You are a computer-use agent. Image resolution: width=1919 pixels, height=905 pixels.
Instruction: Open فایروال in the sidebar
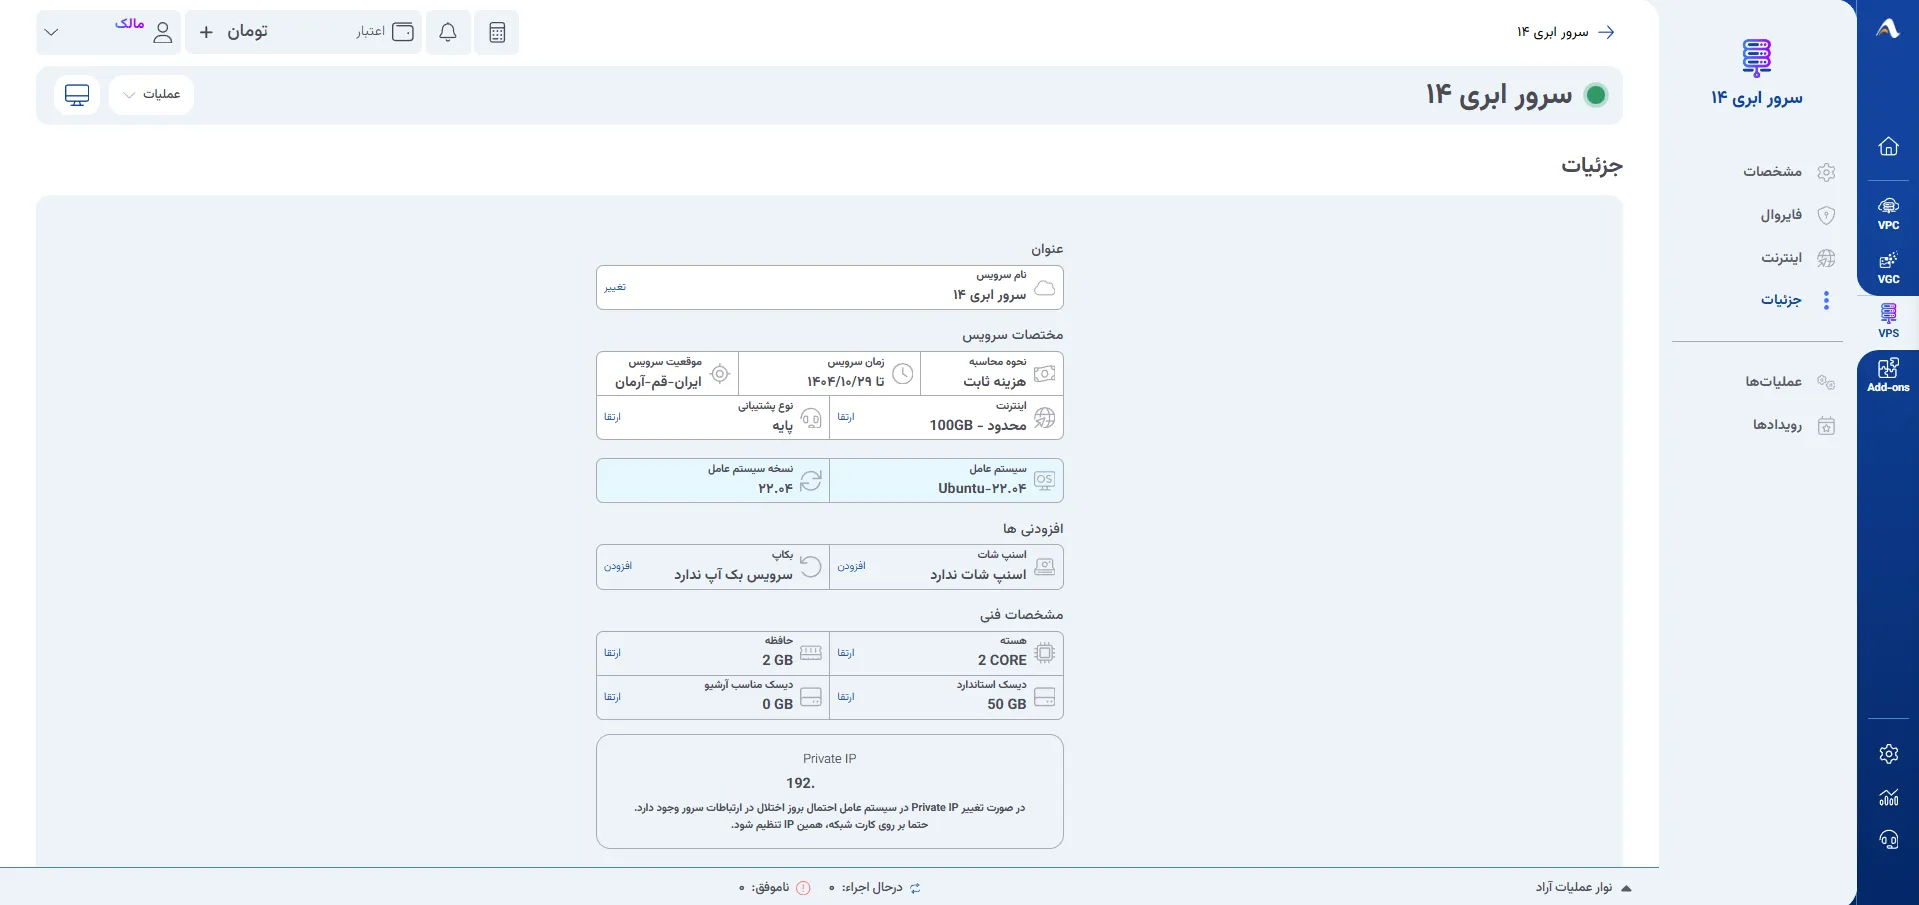[x=1797, y=215]
